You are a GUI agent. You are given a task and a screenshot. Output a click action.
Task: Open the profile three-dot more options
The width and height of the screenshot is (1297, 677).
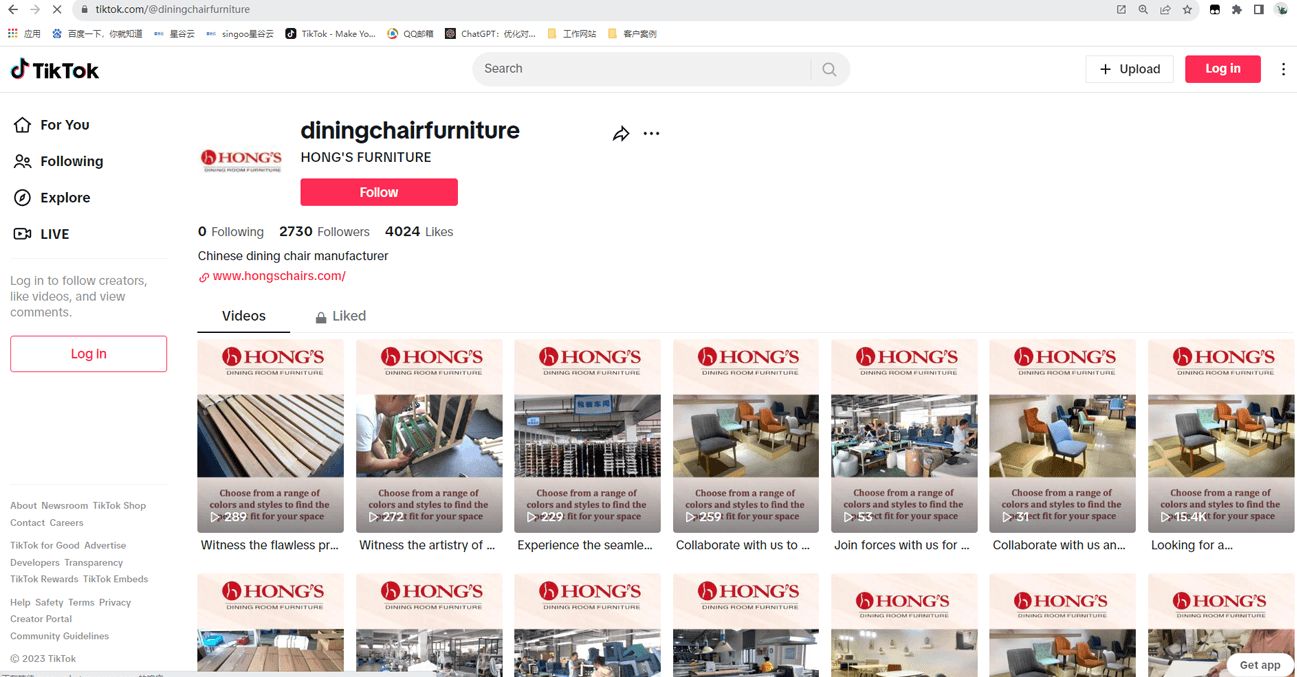(x=651, y=134)
